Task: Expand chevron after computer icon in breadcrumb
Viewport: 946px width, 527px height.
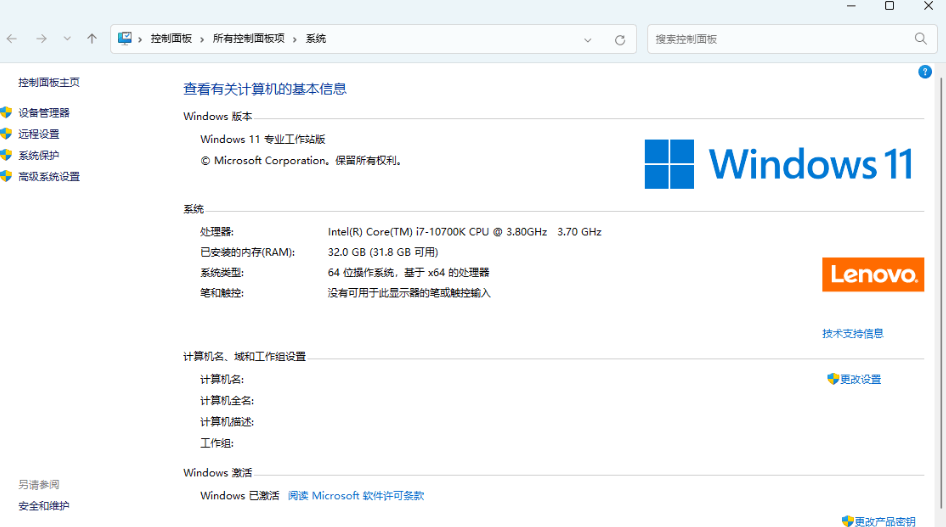Action: click(x=140, y=39)
